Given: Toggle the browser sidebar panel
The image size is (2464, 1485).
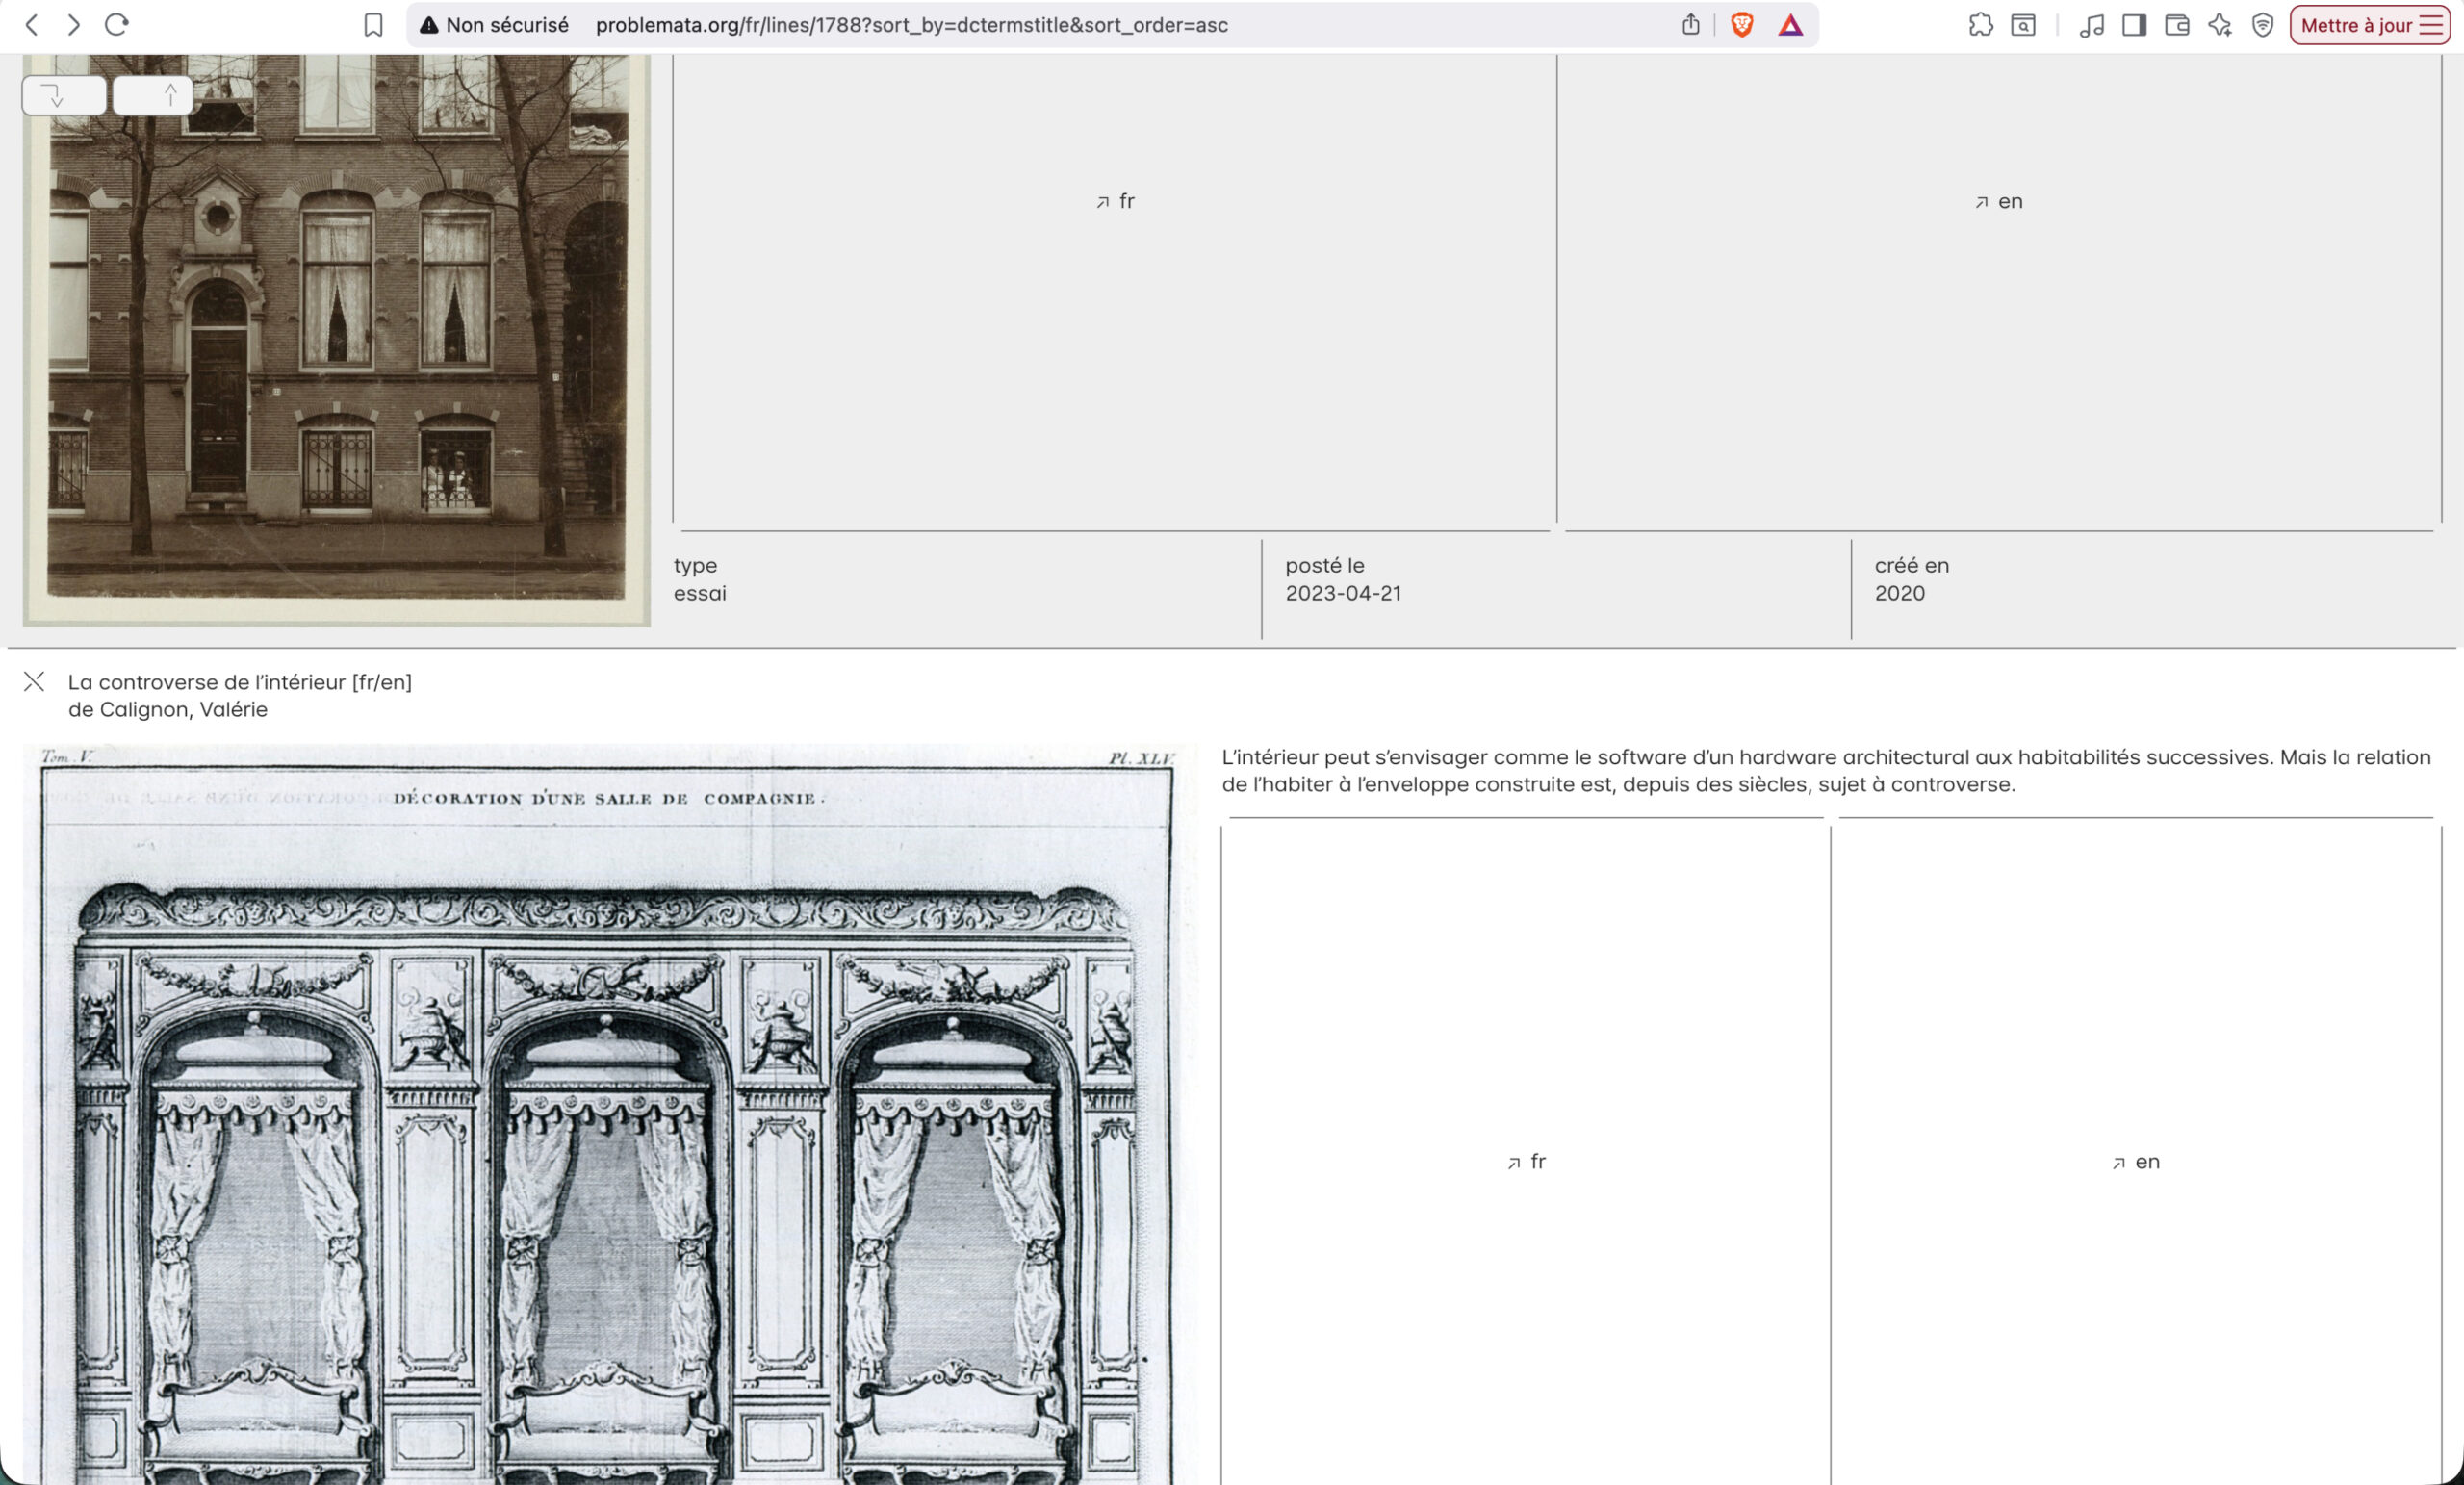Looking at the screenshot, I should click(2134, 25).
